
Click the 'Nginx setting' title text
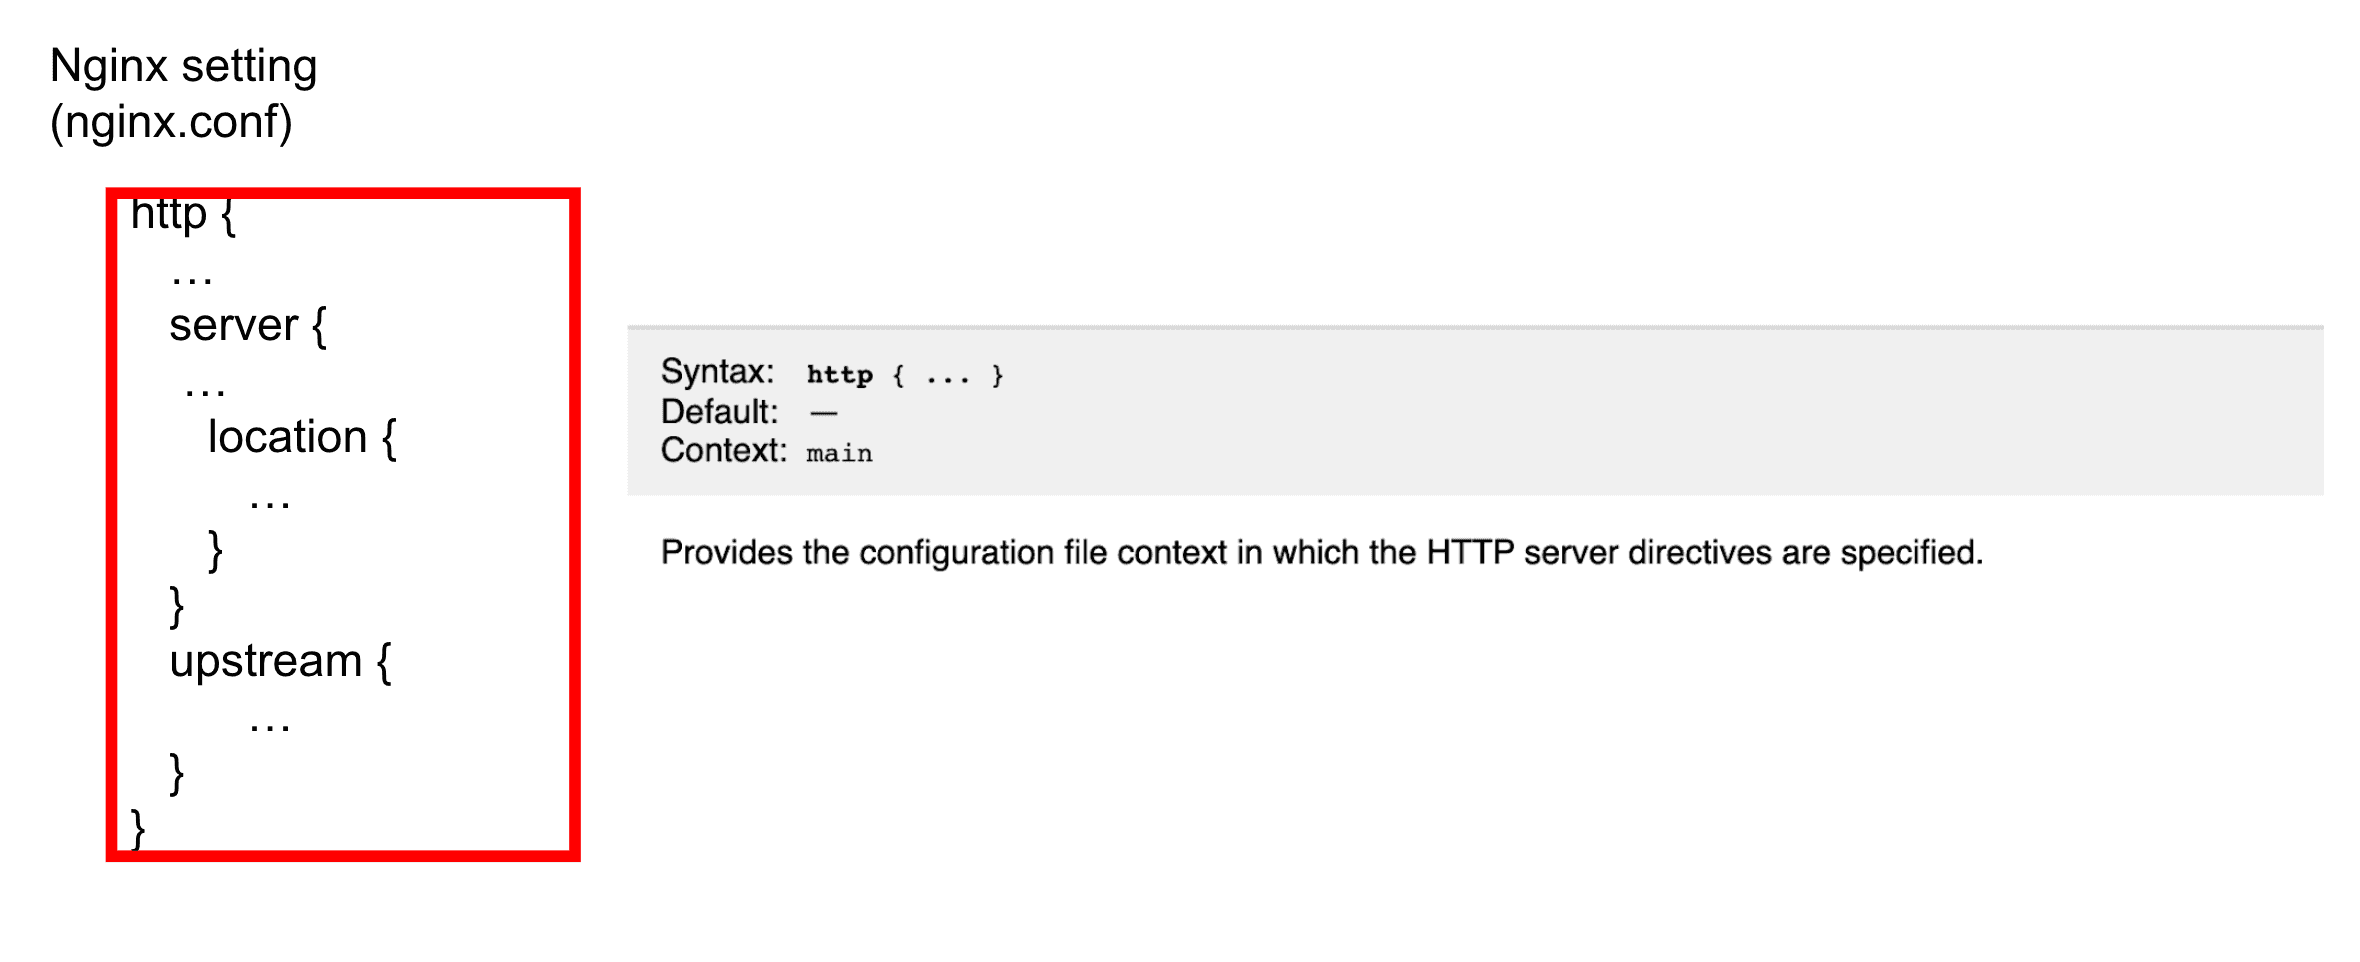pos(183,68)
